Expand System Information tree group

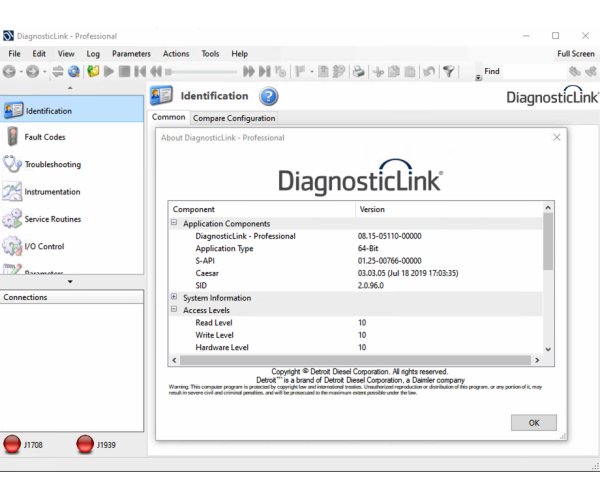174,297
